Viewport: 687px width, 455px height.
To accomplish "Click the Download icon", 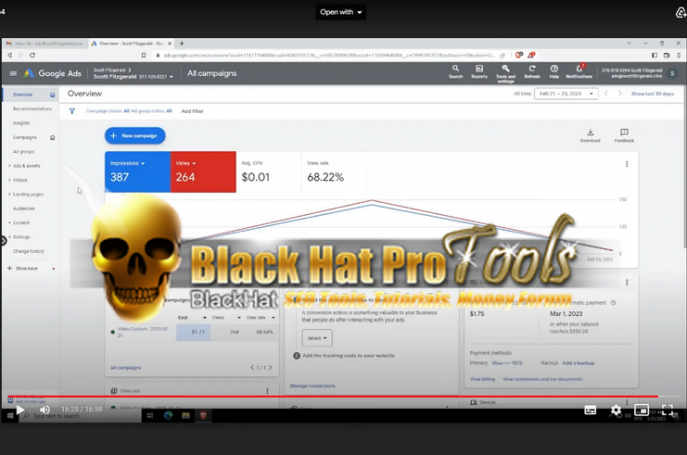I will click(x=590, y=135).
